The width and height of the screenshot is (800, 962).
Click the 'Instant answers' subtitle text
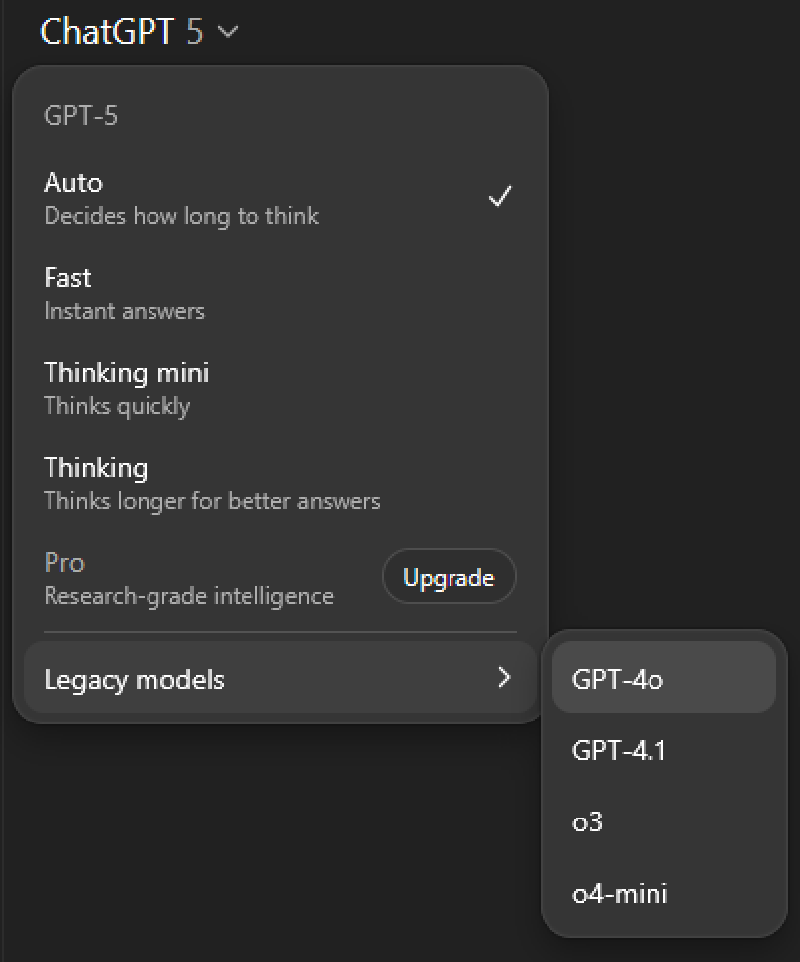(125, 311)
